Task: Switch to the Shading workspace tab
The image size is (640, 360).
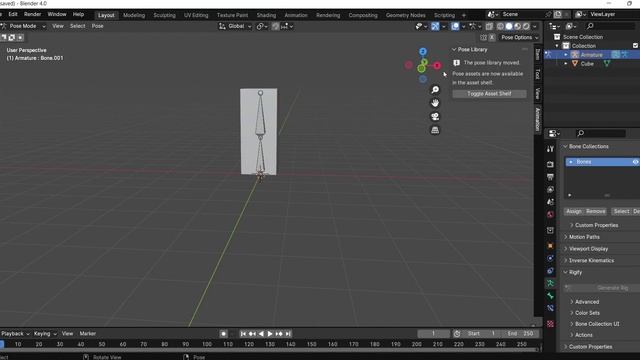Action: [266, 15]
